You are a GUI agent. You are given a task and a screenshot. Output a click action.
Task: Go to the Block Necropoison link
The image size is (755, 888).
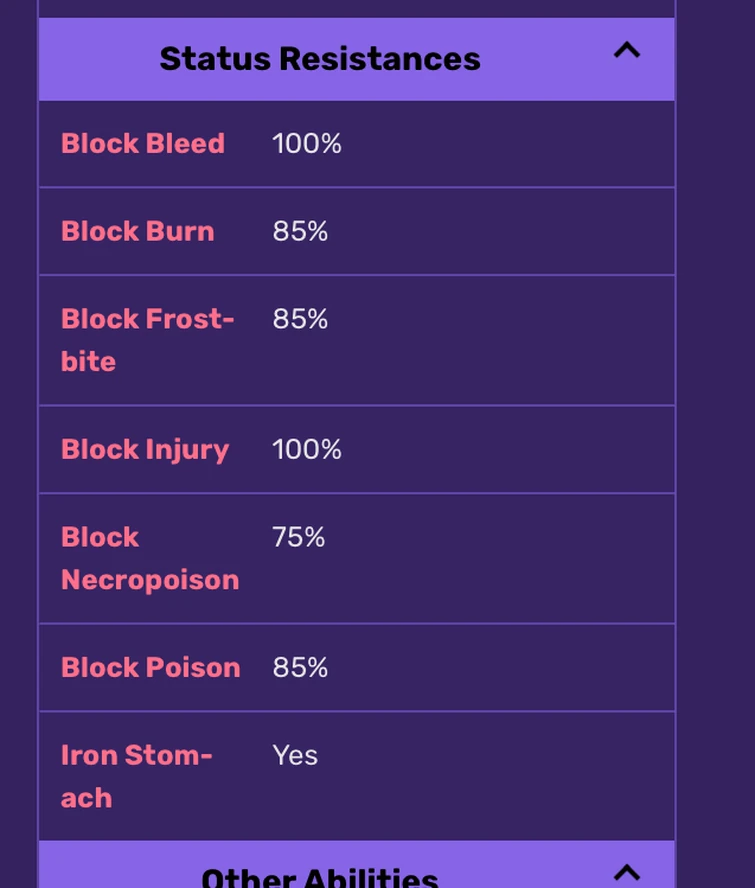point(150,558)
